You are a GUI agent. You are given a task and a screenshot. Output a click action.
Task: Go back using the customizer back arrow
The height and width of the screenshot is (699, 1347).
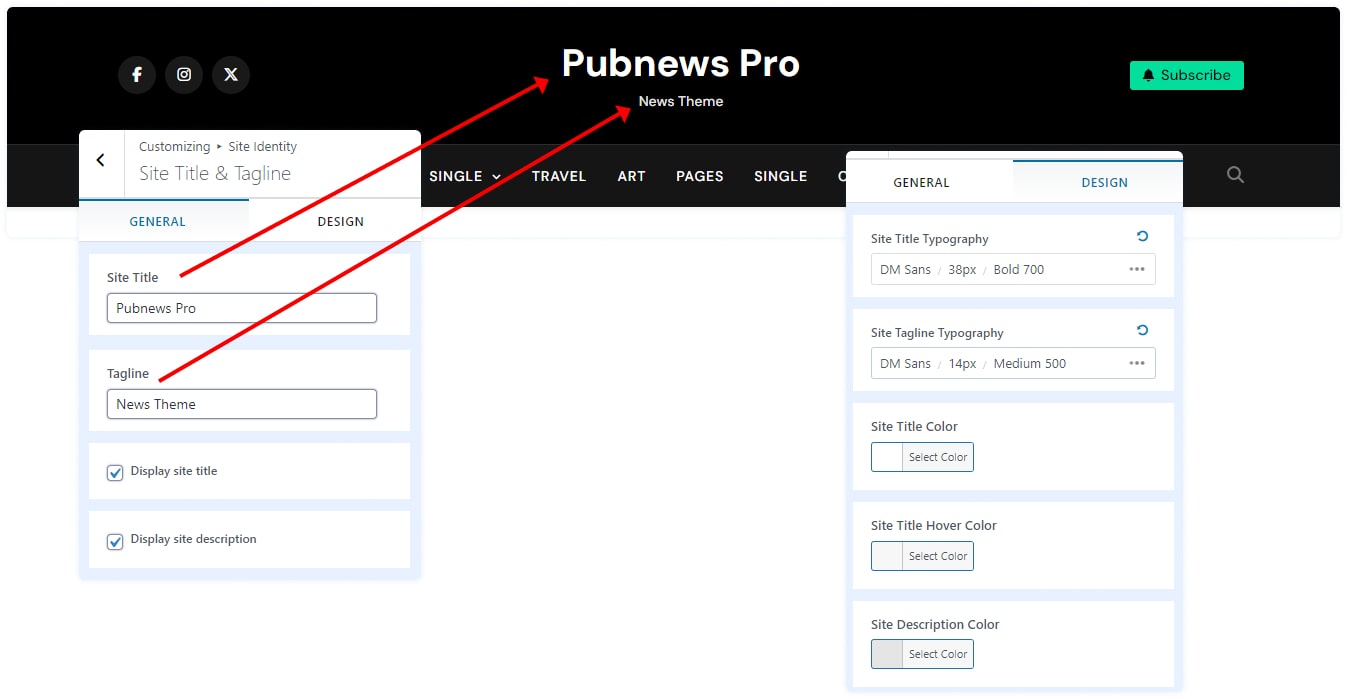(x=101, y=160)
